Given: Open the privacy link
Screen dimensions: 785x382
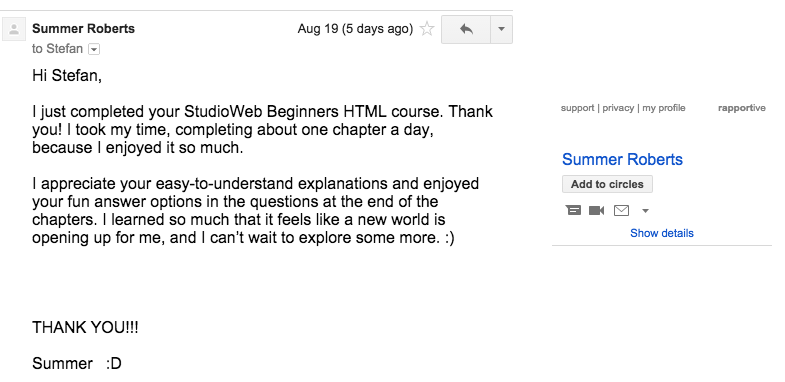Looking at the screenshot, I should pyautogui.click(x=618, y=108).
